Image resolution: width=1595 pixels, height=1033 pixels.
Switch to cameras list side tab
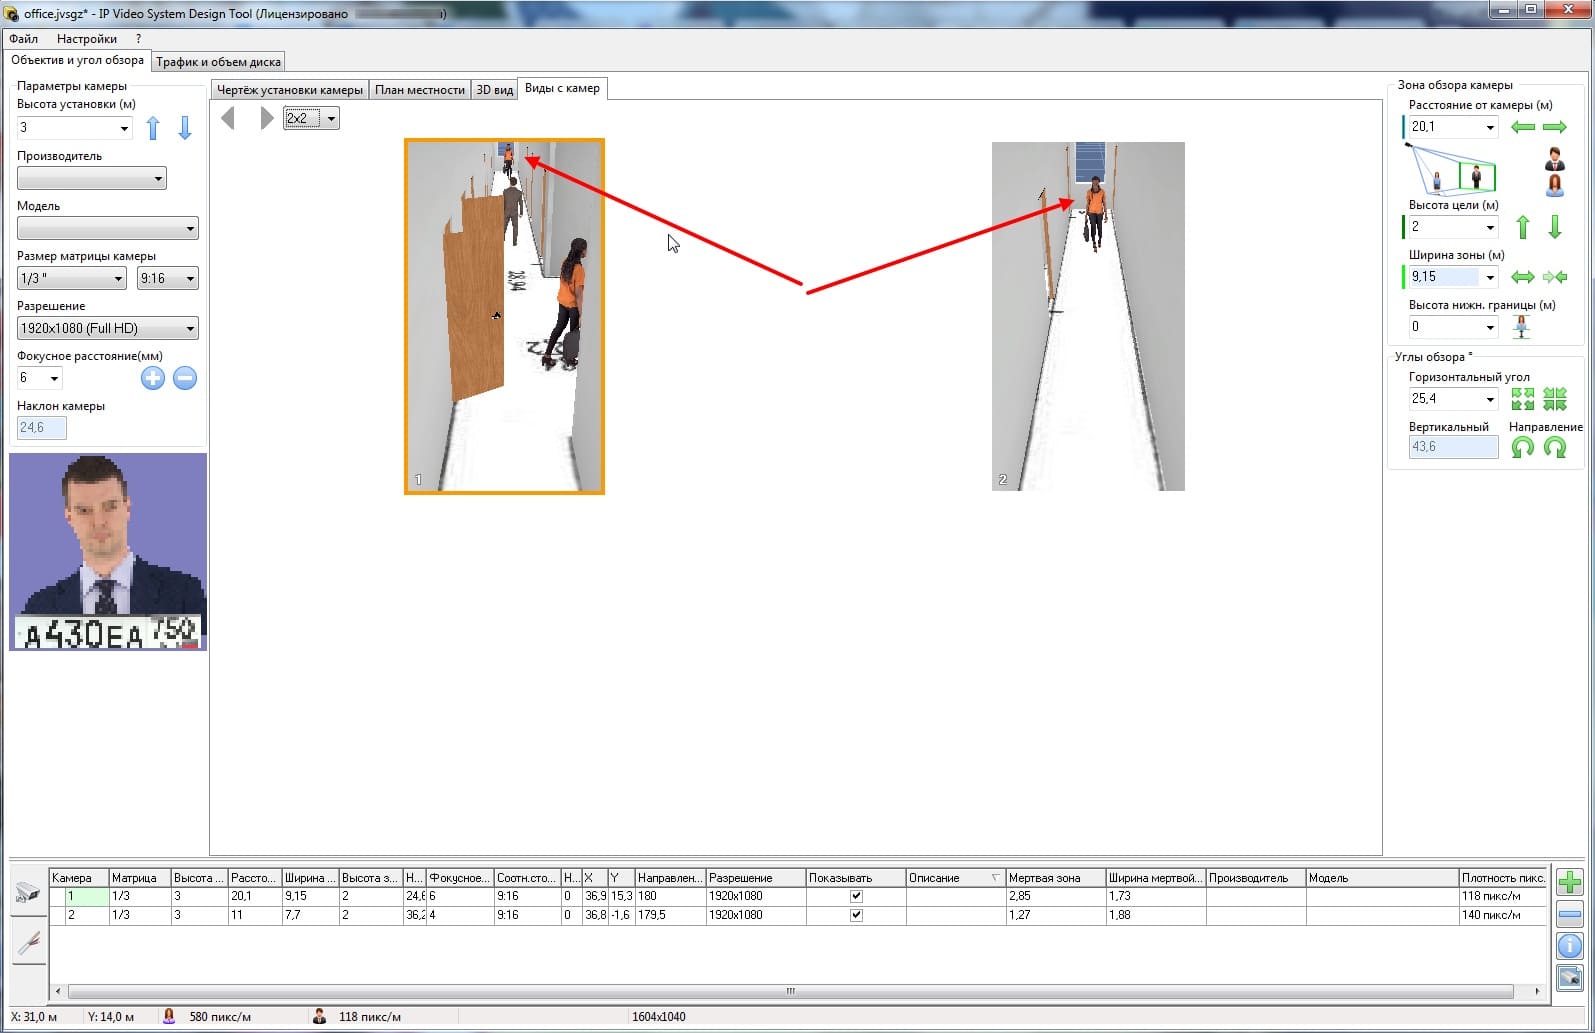[x=28, y=893]
